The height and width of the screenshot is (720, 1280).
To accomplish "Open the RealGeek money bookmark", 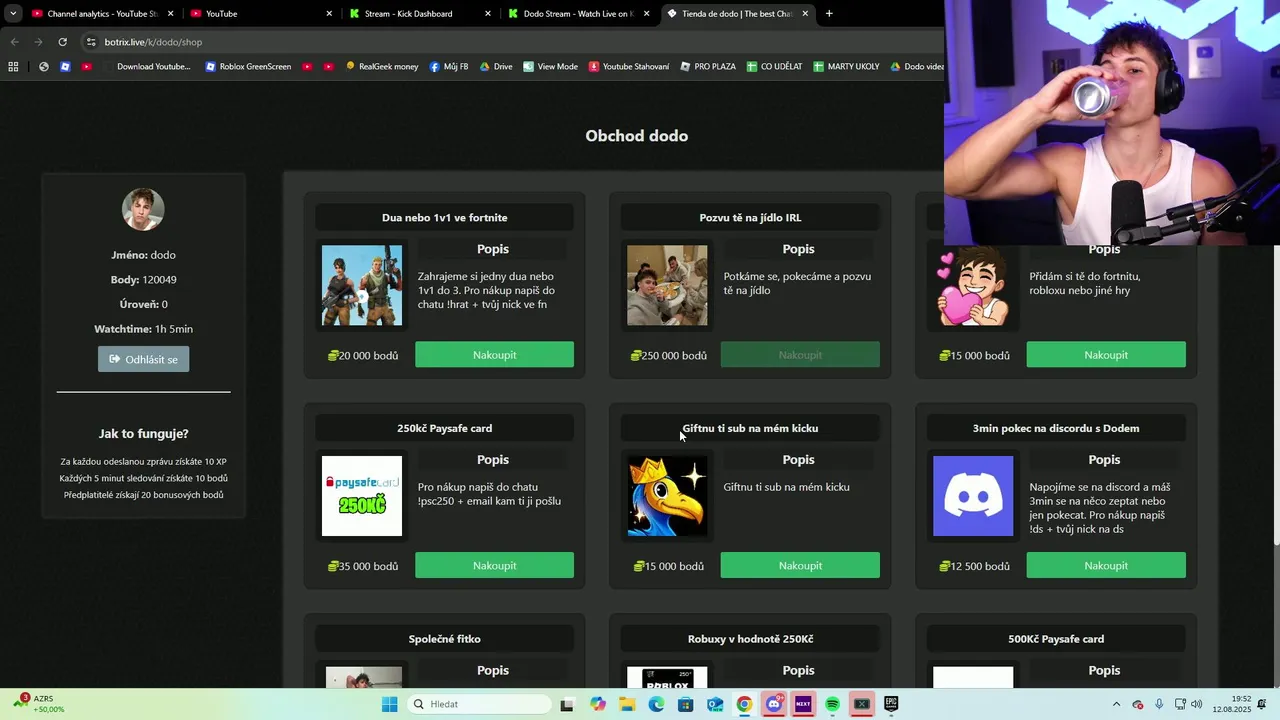I will pyautogui.click(x=382, y=67).
